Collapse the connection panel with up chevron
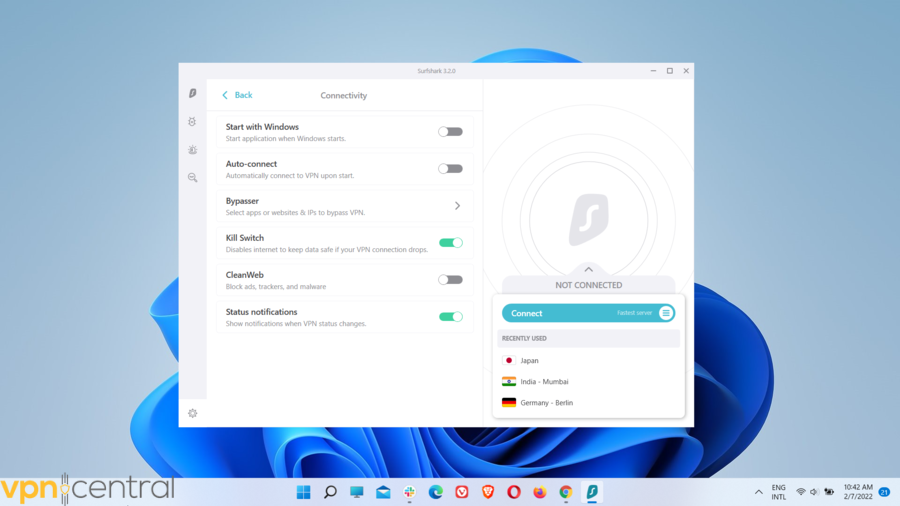Image resolution: width=900 pixels, height=506 pixels. pos(588,269)
